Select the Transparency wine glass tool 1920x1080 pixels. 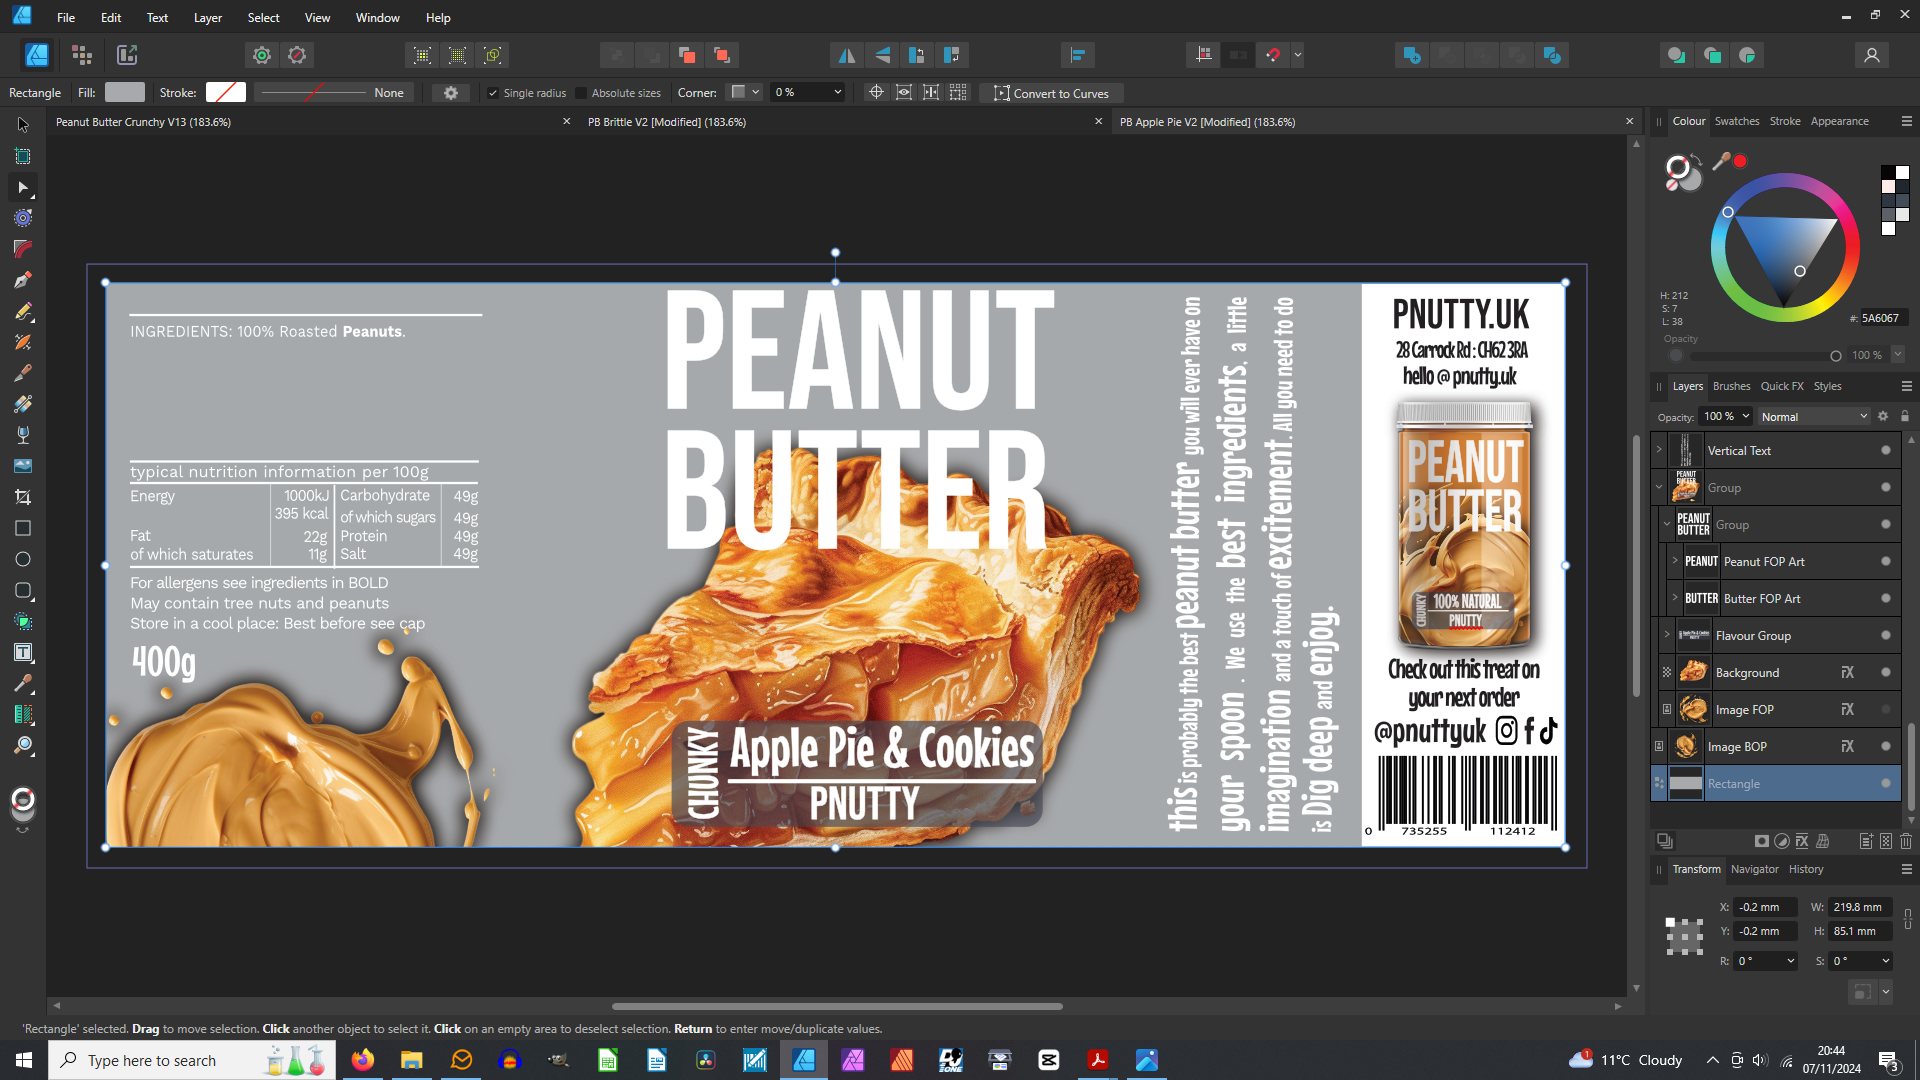pos(23,435)
